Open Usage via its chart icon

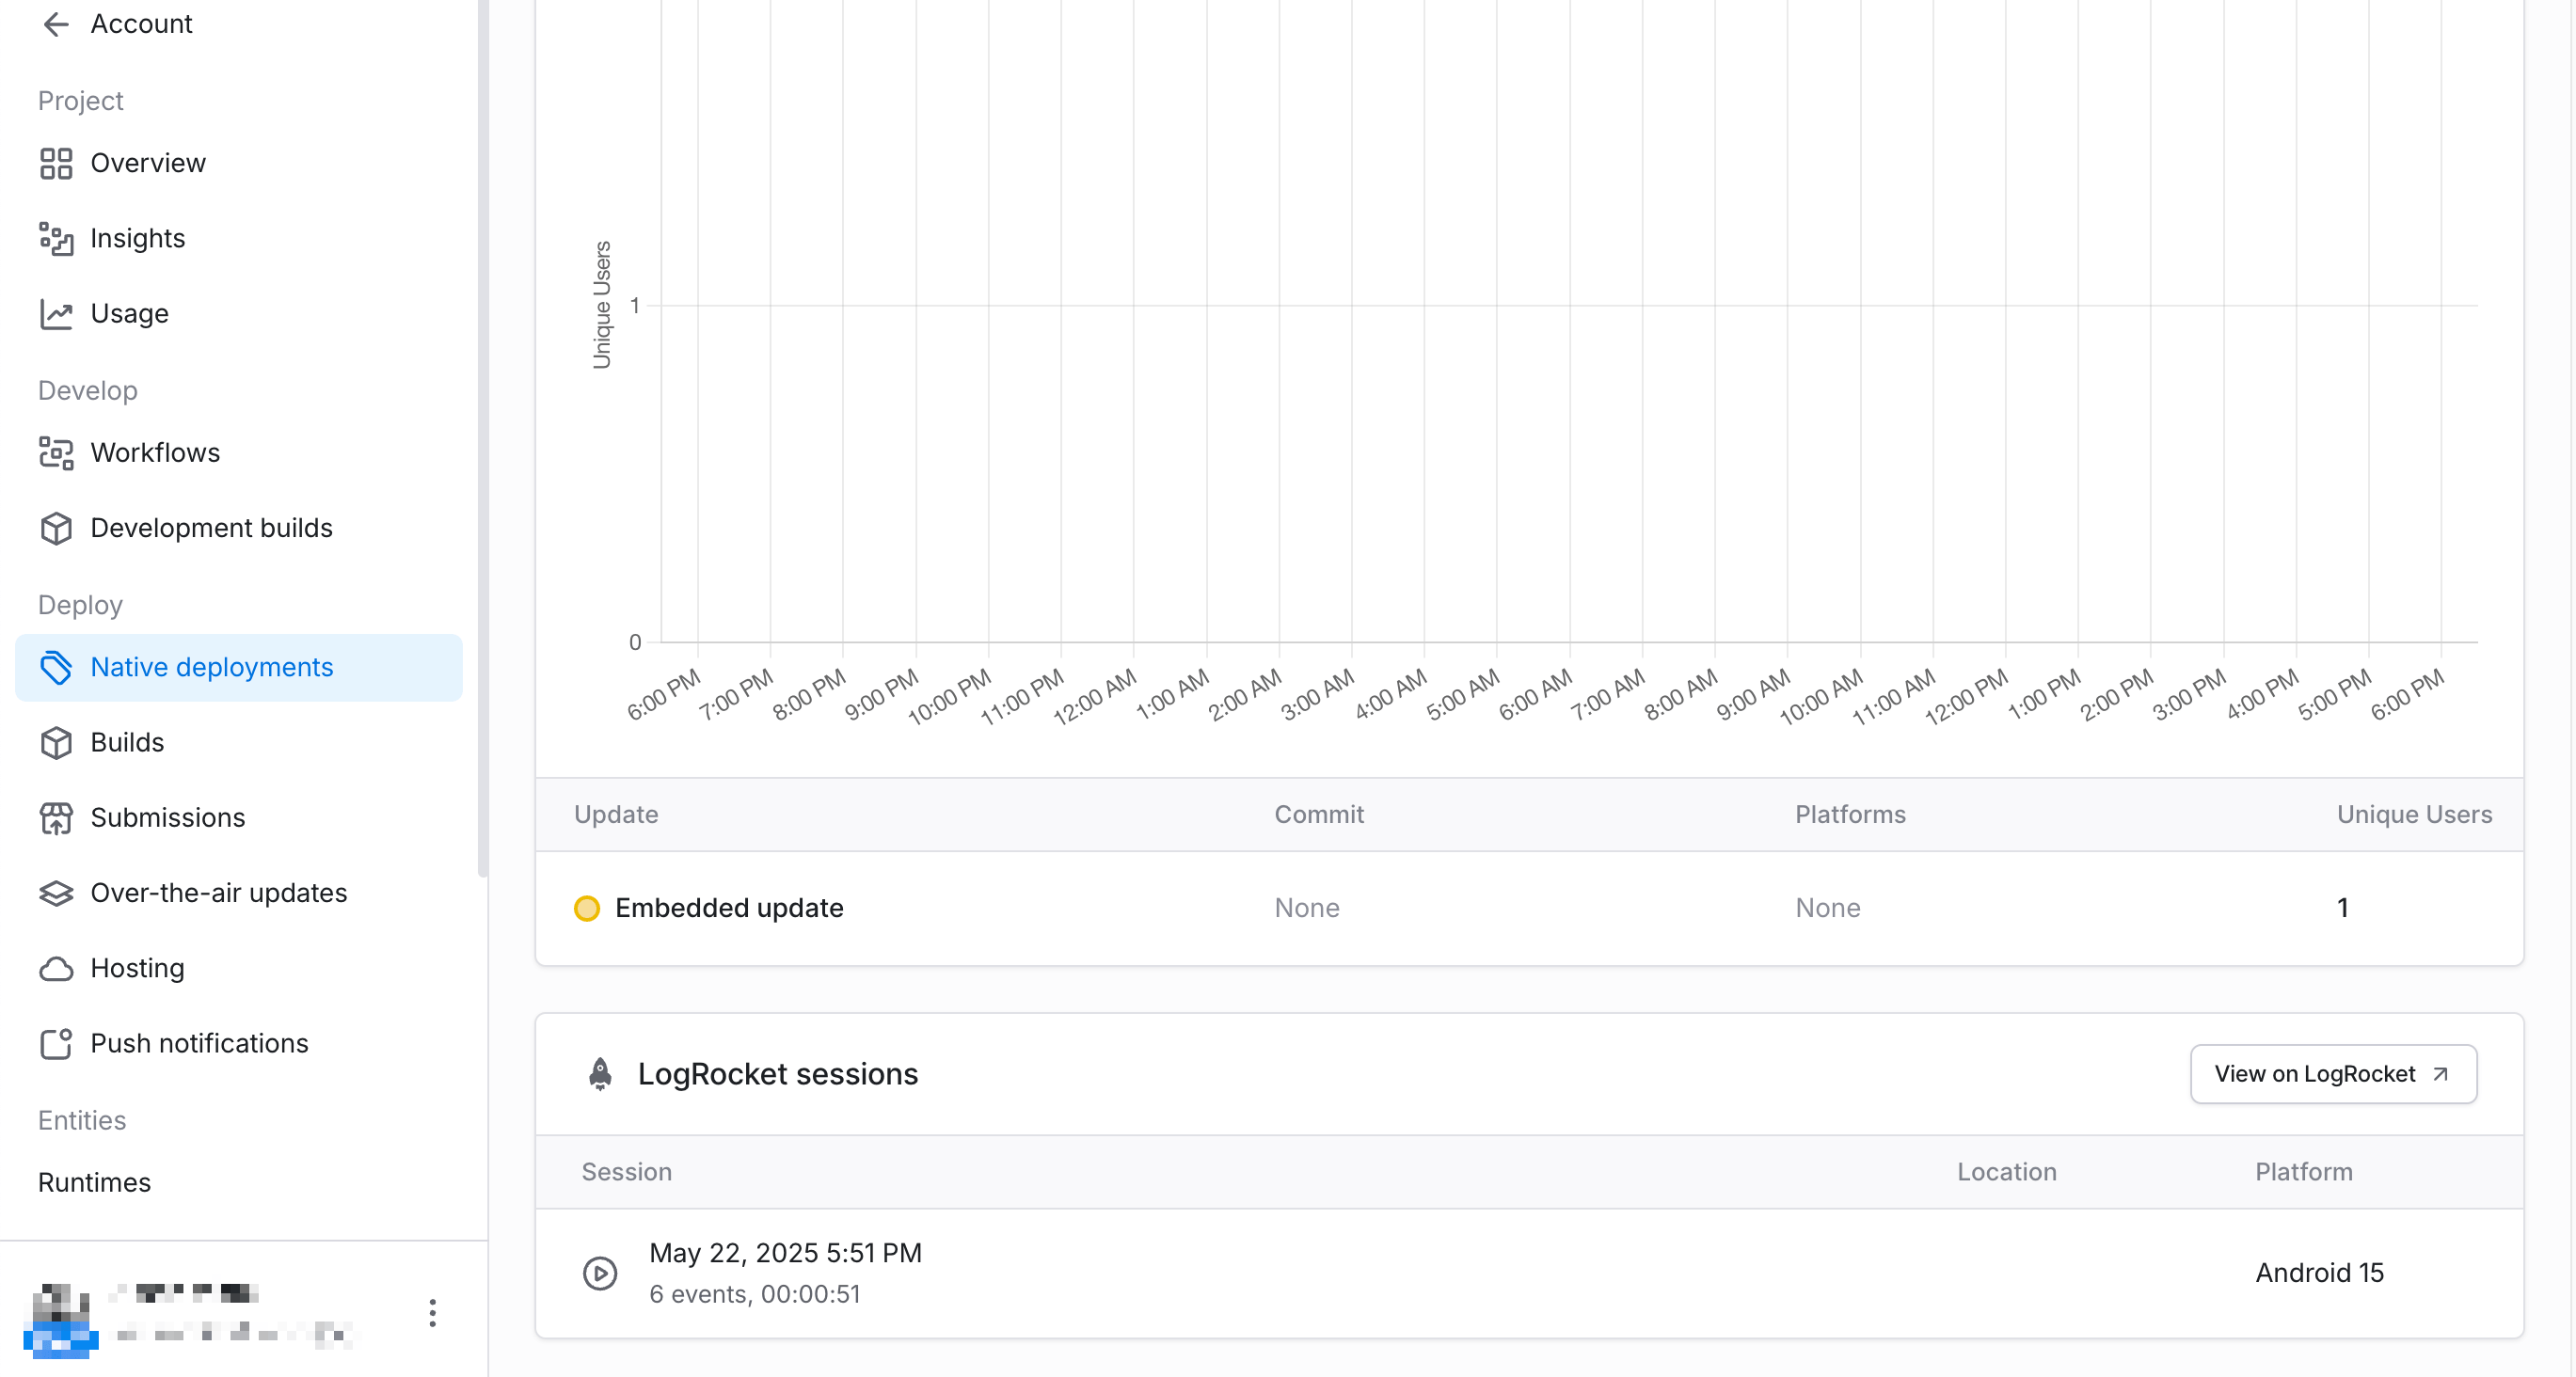pyautogui.click(x=56, y=313)
